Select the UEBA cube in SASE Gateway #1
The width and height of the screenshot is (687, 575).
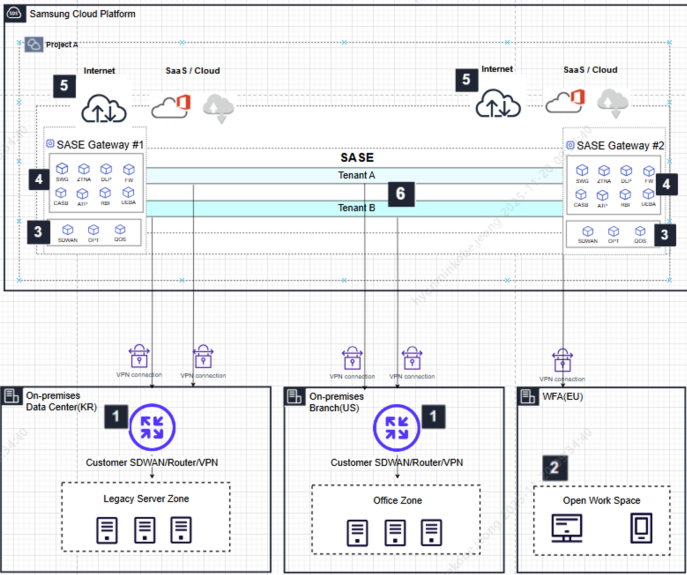coord(128,192)
